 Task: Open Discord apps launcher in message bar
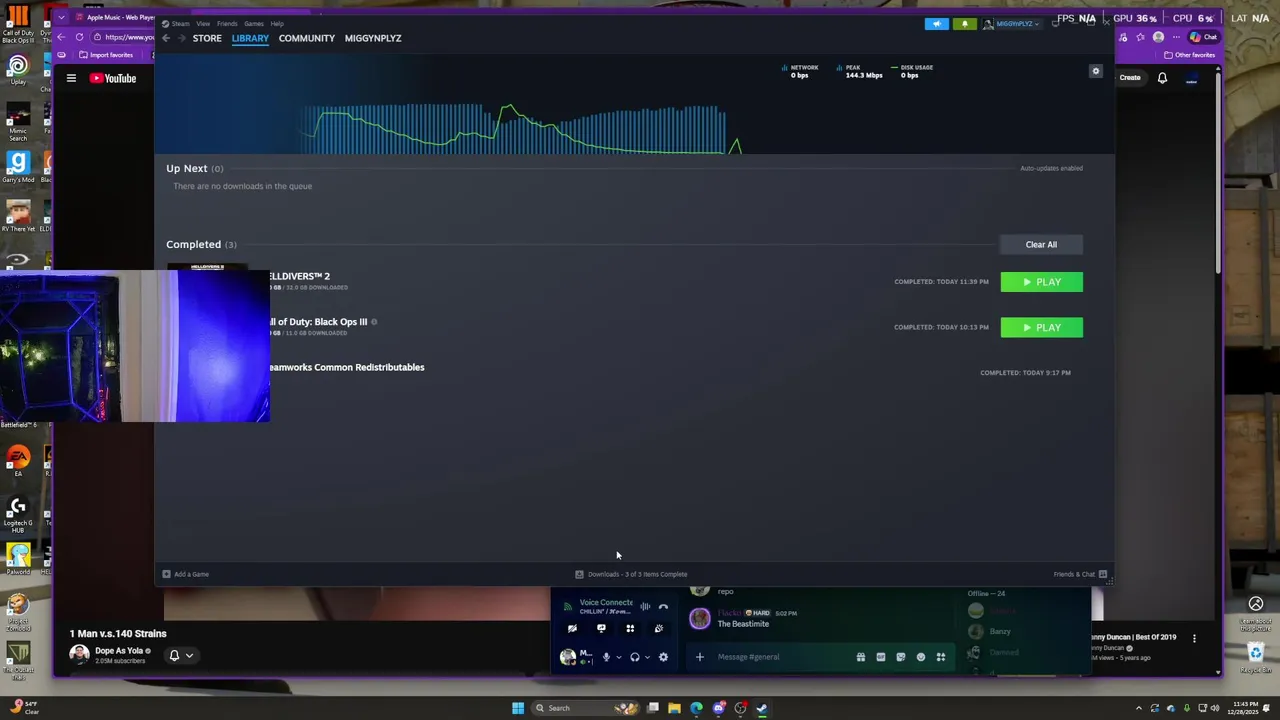941,657
